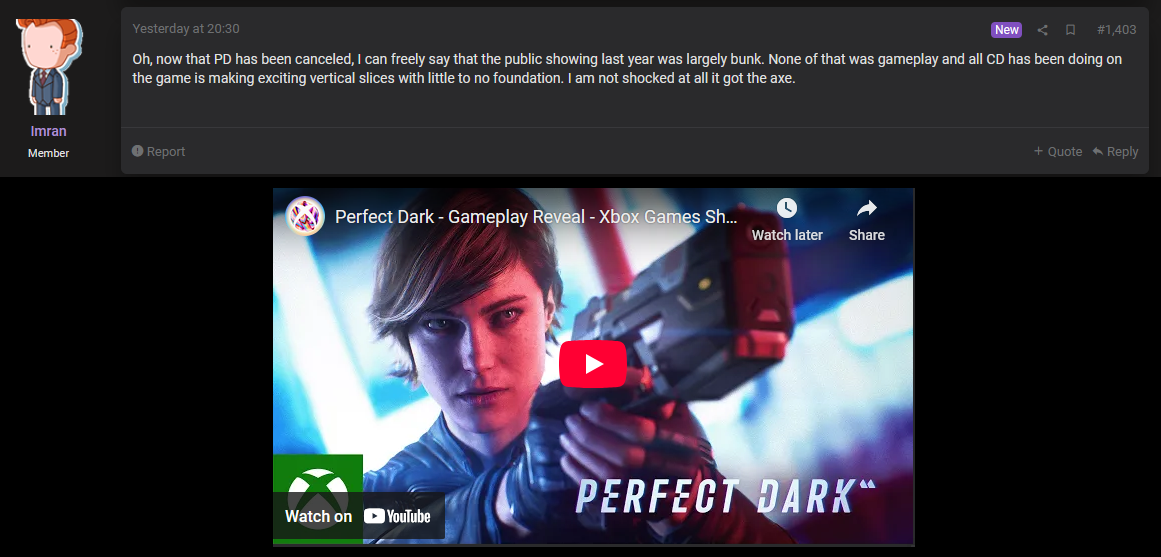Click the Perfect Dark Gameplay Reveal video title

coord(537,217)
